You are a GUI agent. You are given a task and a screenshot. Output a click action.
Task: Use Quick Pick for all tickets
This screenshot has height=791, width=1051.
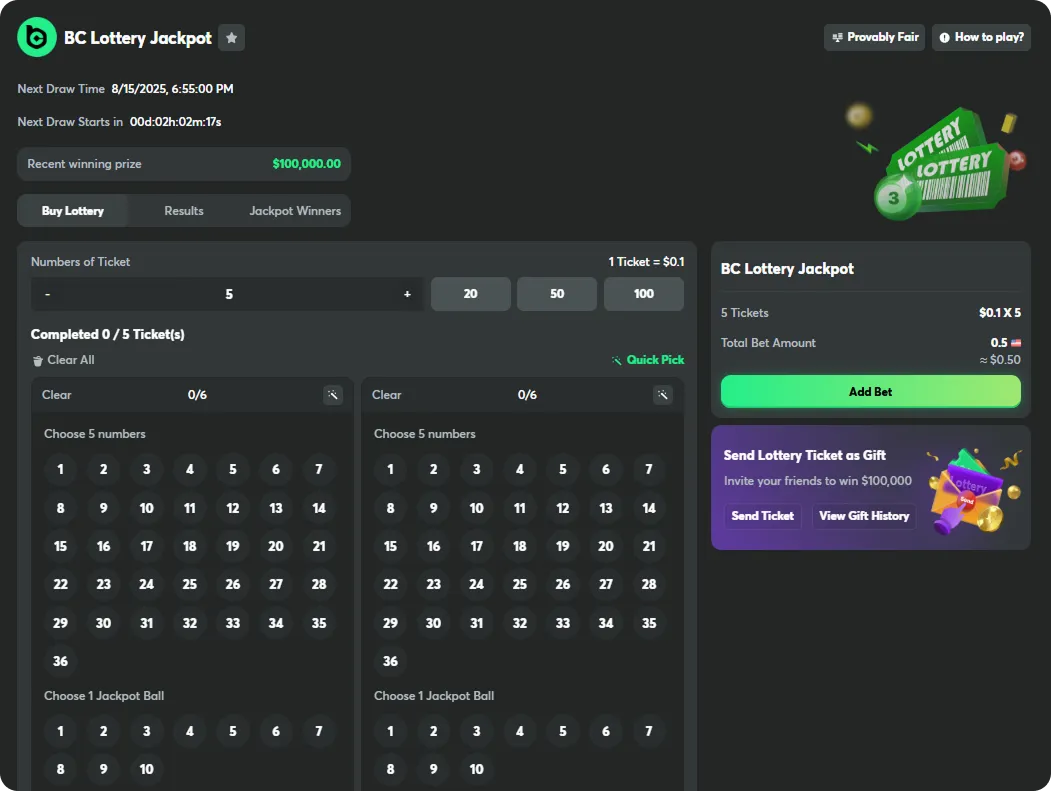tap(647, 360)
